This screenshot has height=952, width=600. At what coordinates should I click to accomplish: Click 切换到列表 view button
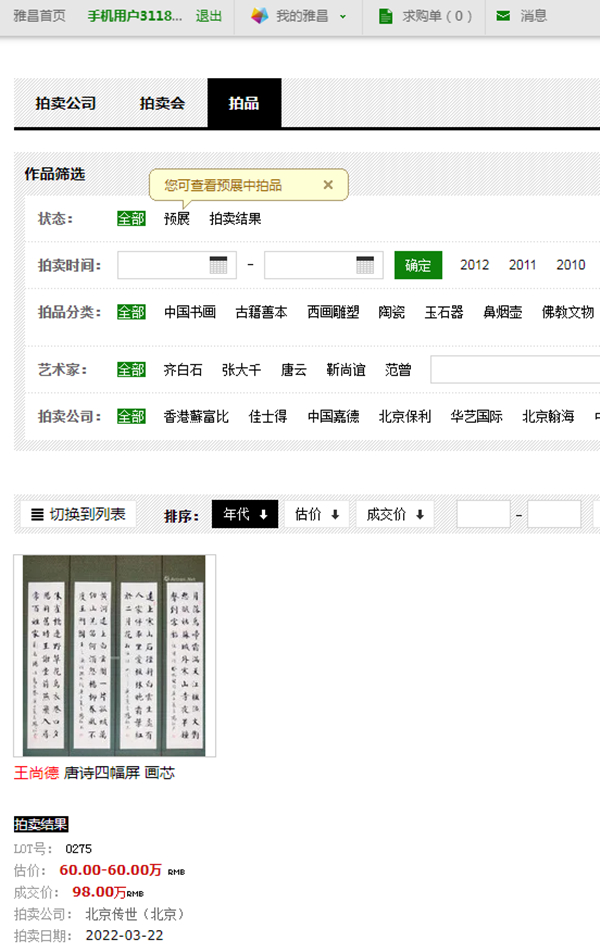78,514
